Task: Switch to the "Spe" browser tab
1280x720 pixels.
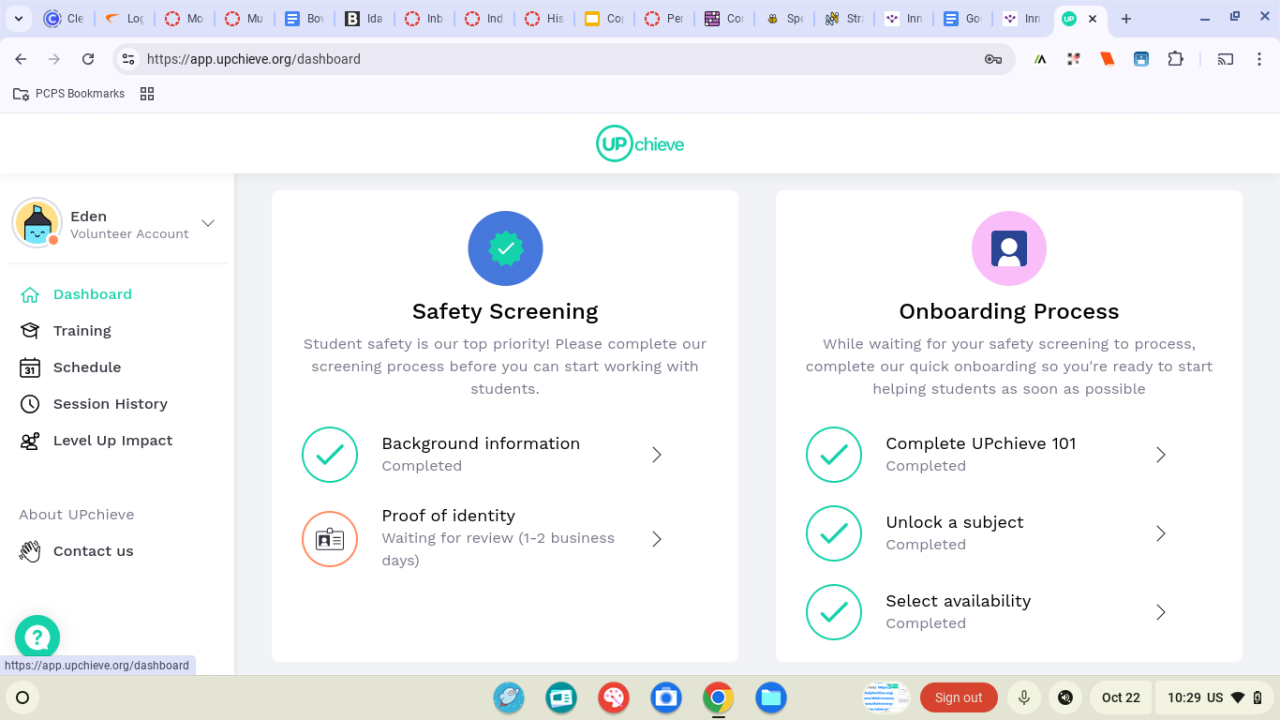Action: (784, 19)
